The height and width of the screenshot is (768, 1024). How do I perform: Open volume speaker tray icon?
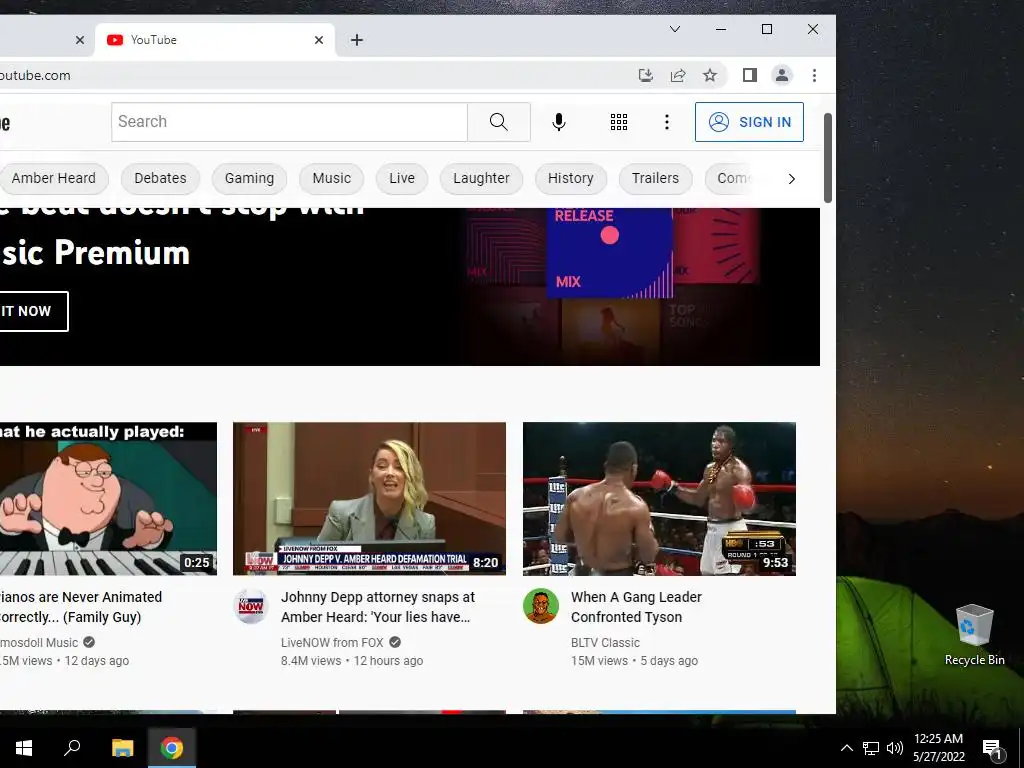click(895, 748)
